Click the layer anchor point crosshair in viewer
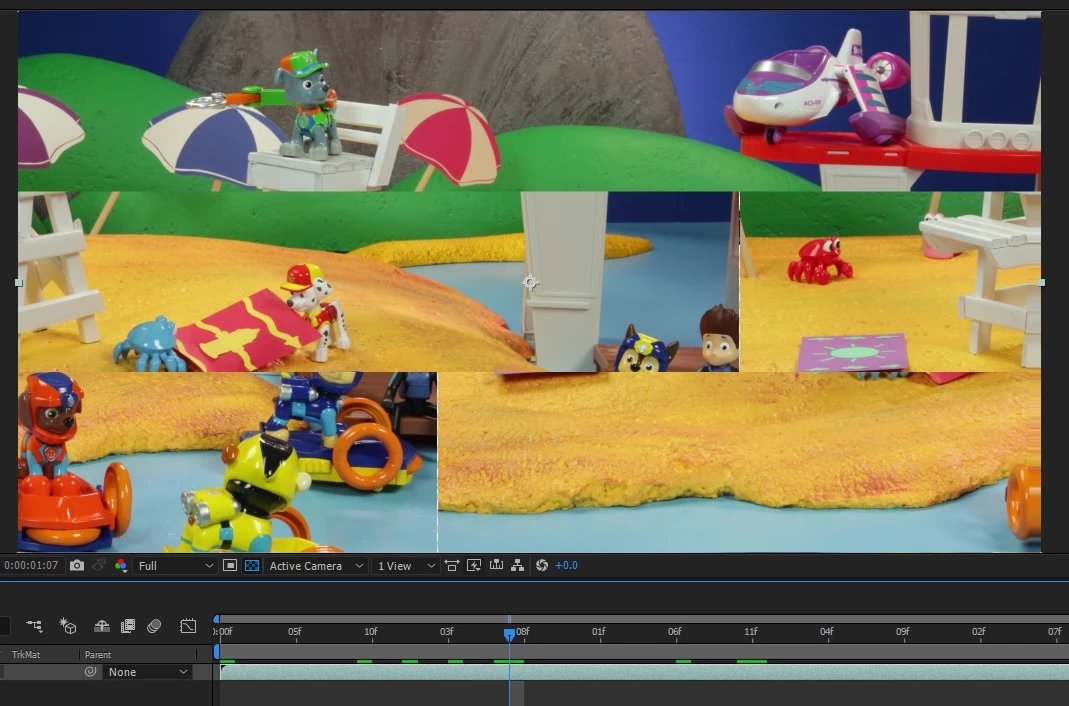Screen dimensions: 1069x706 (x=530, y=282)
